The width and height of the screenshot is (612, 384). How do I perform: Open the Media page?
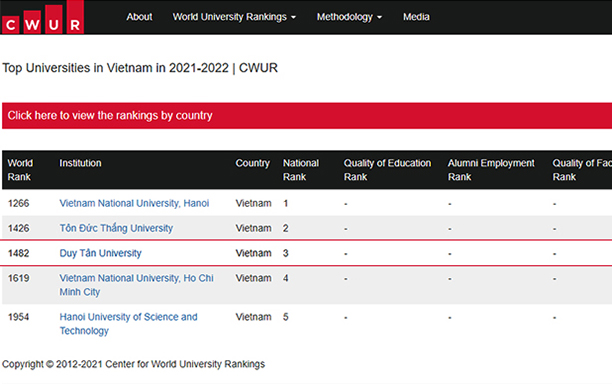416,17
